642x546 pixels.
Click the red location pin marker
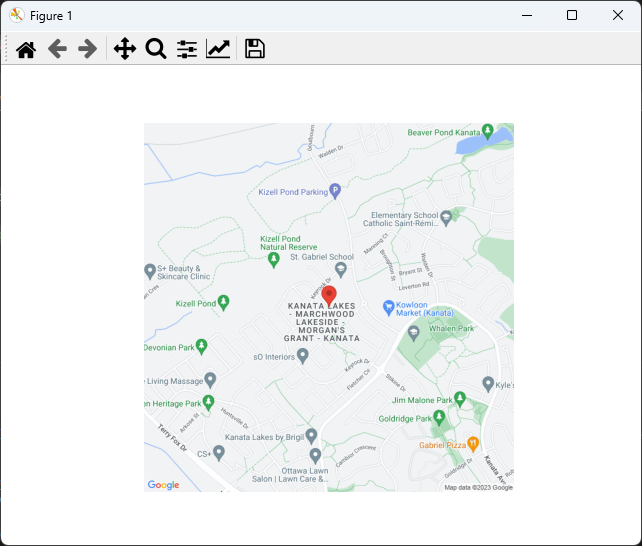coord(329,296)
